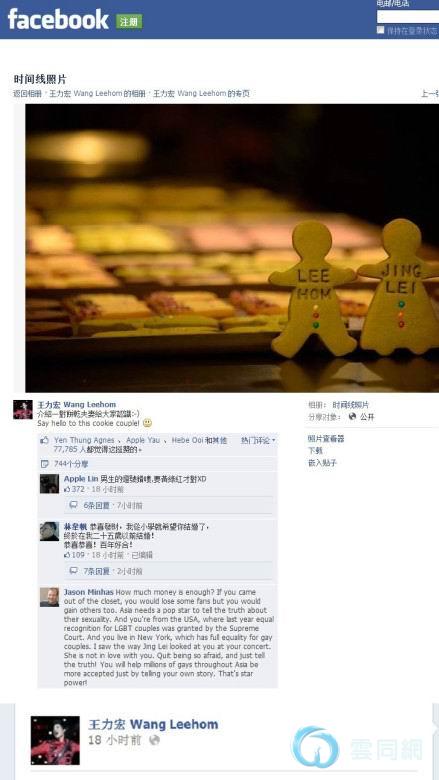Viewport: 439px width, 780px height.
Task: Open the 照片查看器 photo viewer link
Action: click(x=326, y=439)
